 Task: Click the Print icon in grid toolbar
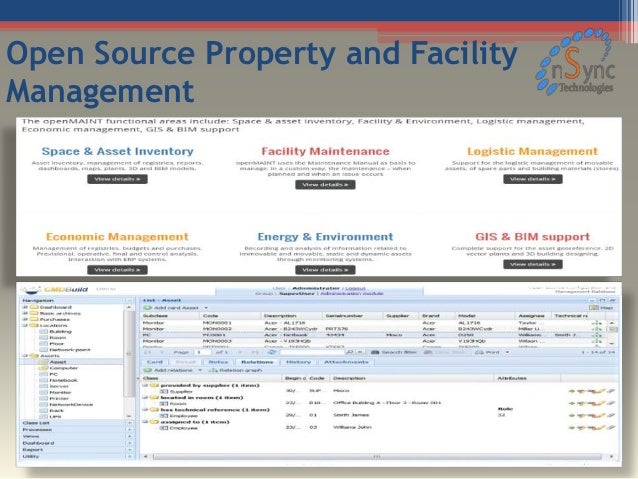tap(479, 352)
